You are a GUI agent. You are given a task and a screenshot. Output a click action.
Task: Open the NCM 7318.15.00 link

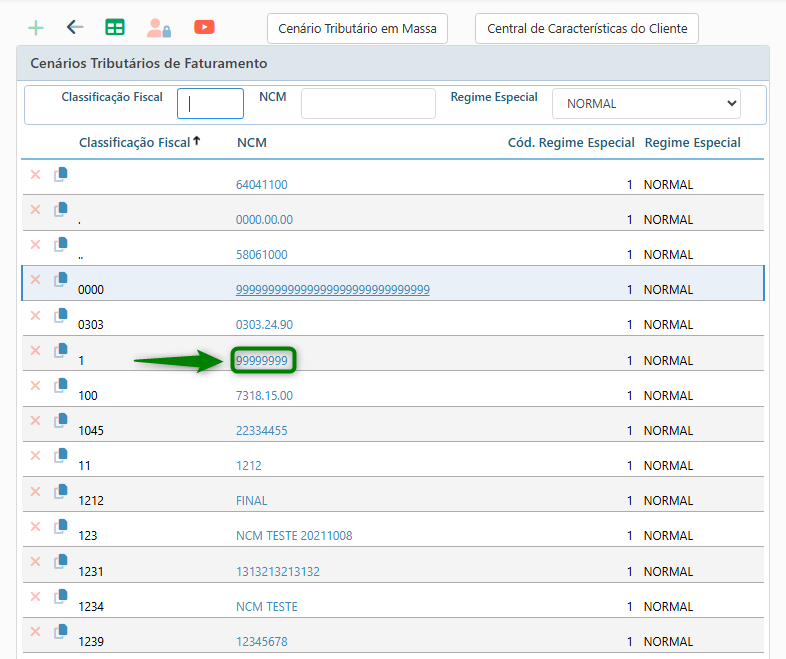pyautogui.click(x=264, y=396)
